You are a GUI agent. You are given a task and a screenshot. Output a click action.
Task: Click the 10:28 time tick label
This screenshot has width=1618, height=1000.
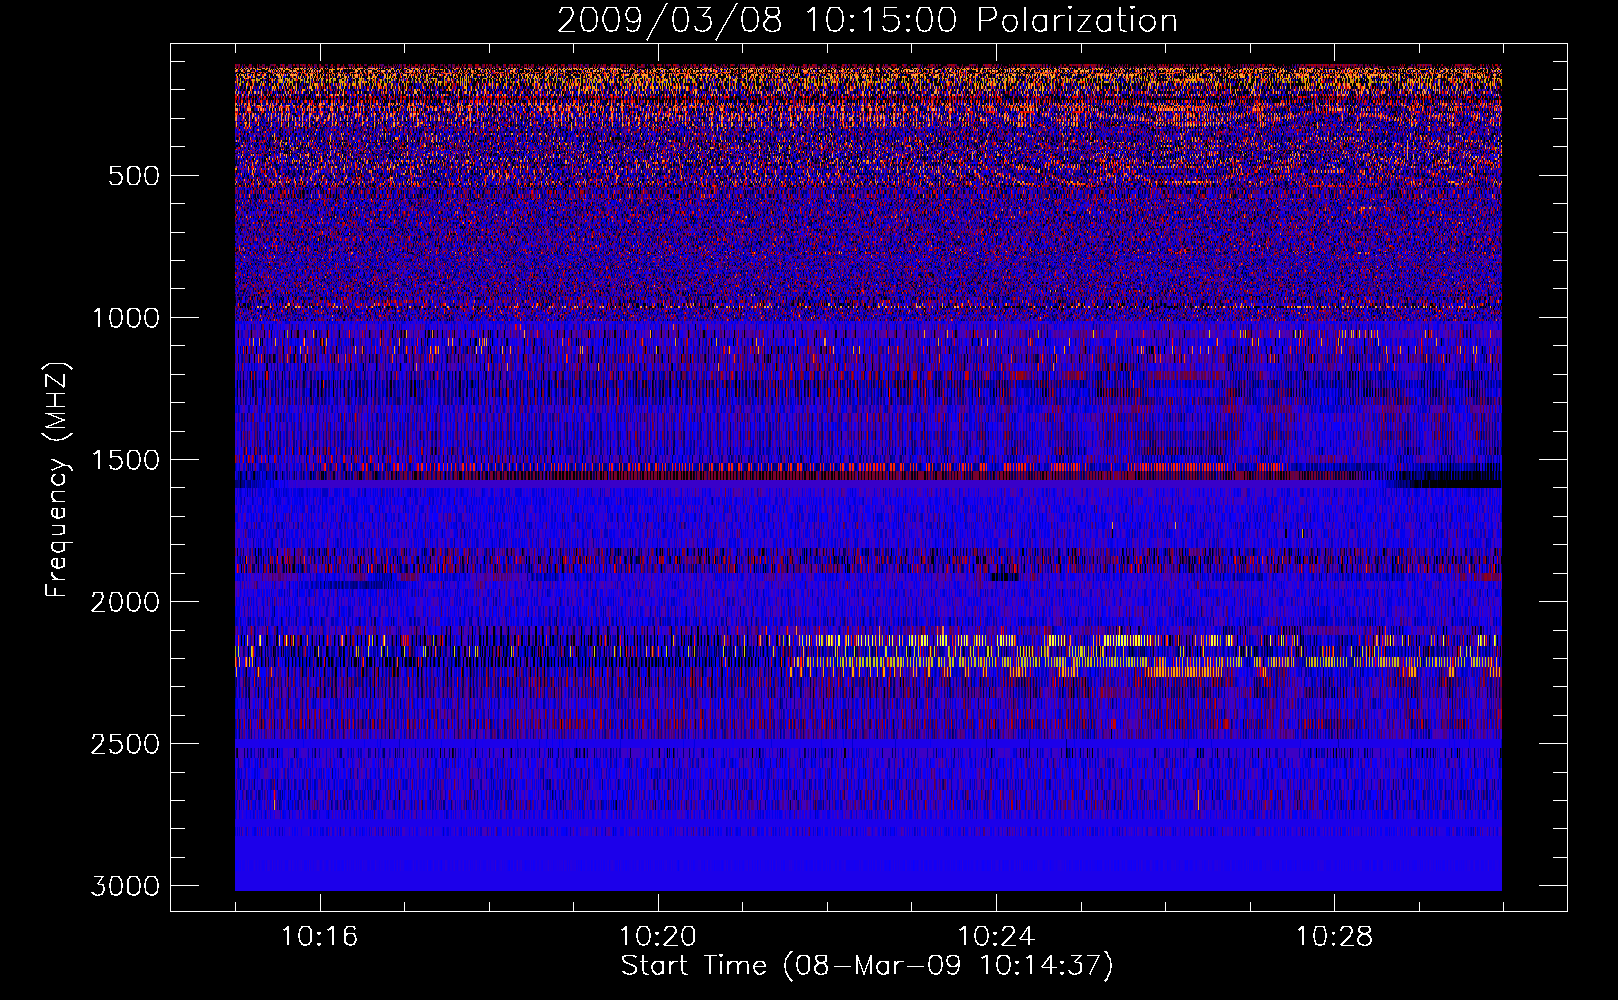pyautogui.click(x=1334, y=937)
